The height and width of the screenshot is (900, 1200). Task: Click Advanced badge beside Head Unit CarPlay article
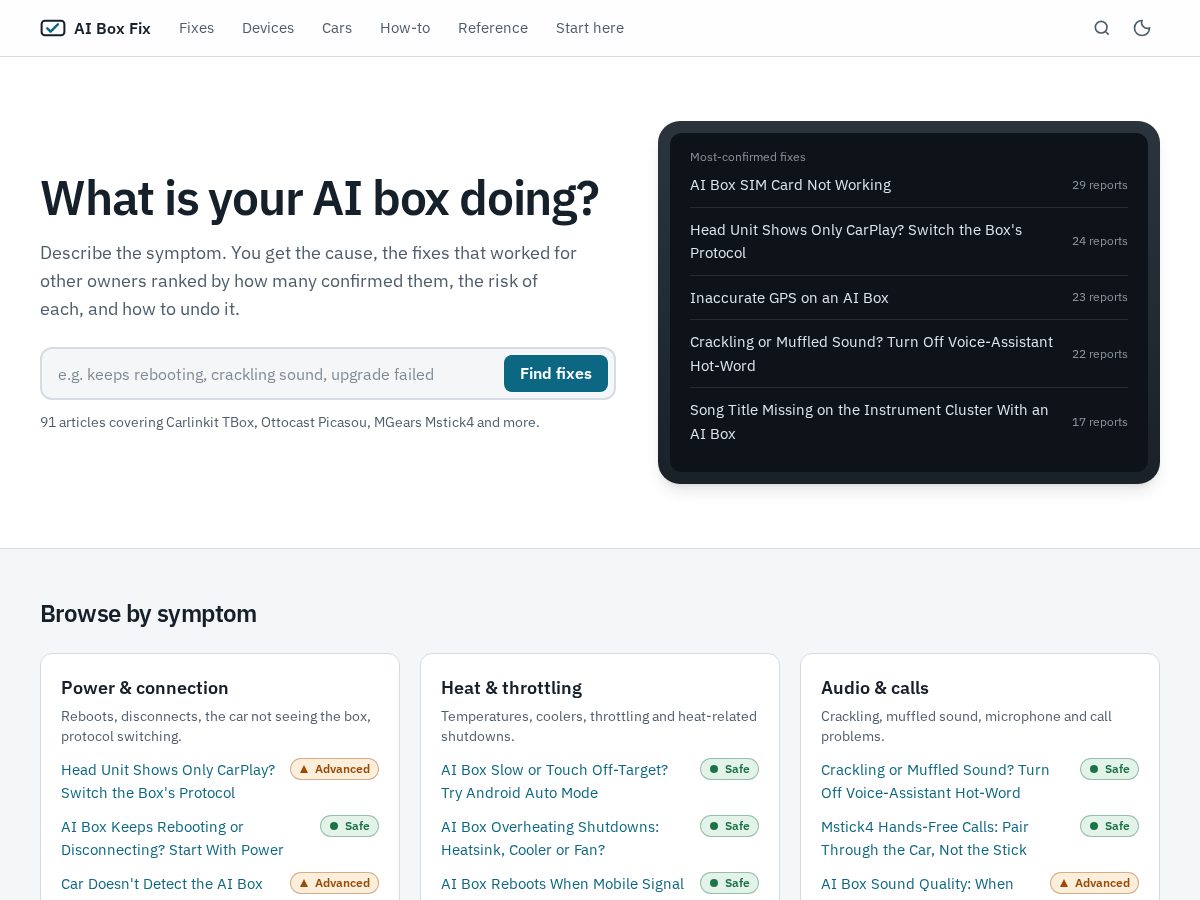pyautogui.click(x=334, y=769)
